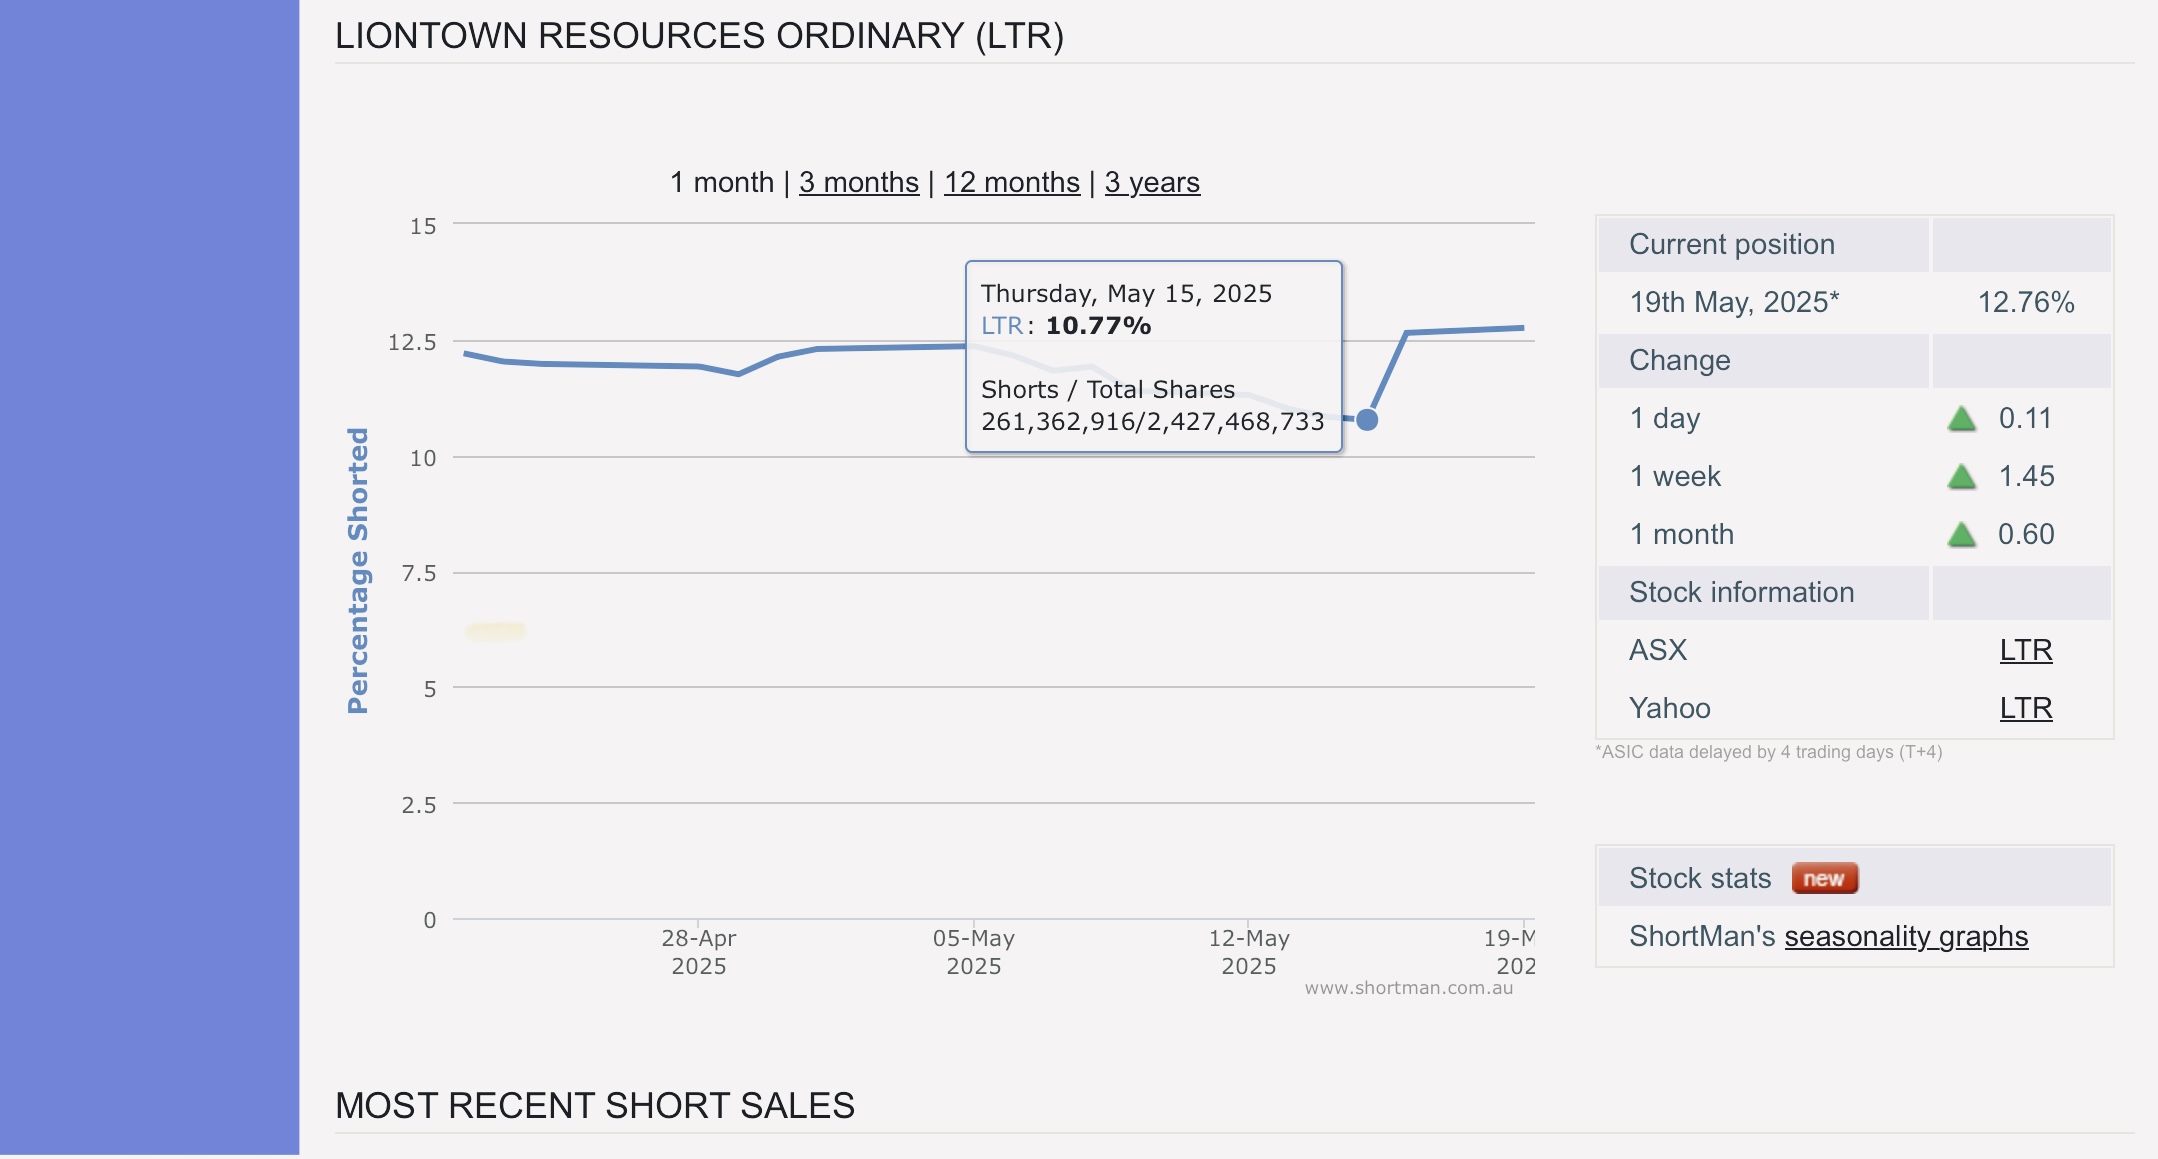The height and width of the screenshot is (1159, 2158).
Task: Open the Yahoo LTR link
Action: [2026, 708]
